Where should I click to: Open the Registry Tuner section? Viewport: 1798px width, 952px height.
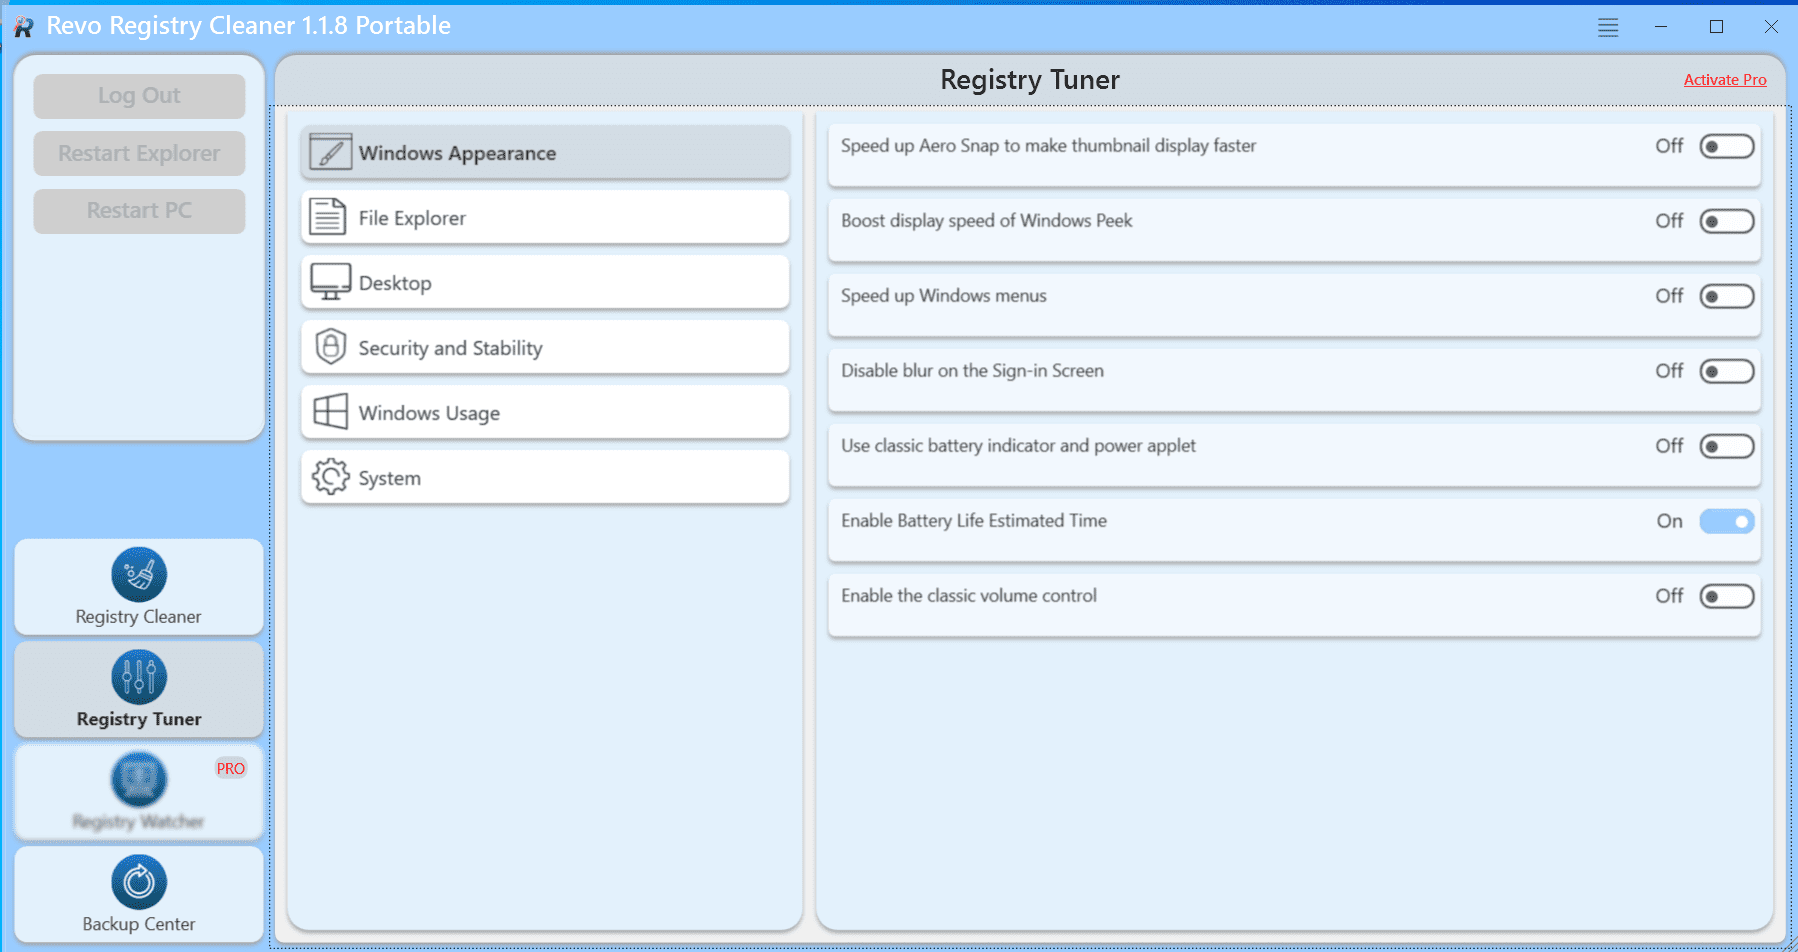point(139,689)
